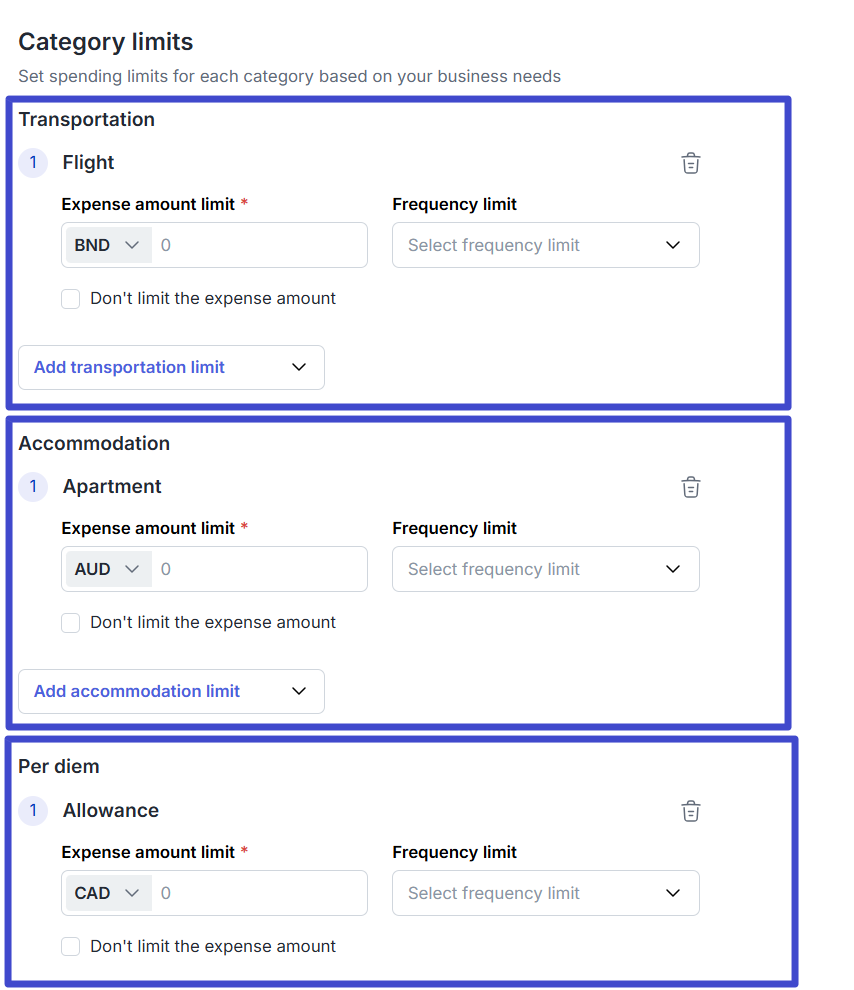Open the CAD currency dropdown
The image size is (854, 990).
click(x=108, y=893)
